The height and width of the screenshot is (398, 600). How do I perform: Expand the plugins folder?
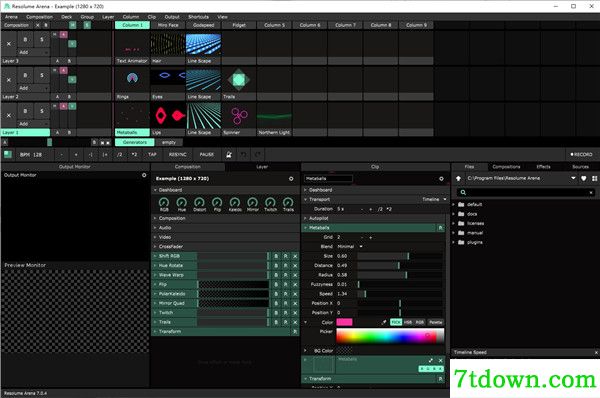pos(454,242)
